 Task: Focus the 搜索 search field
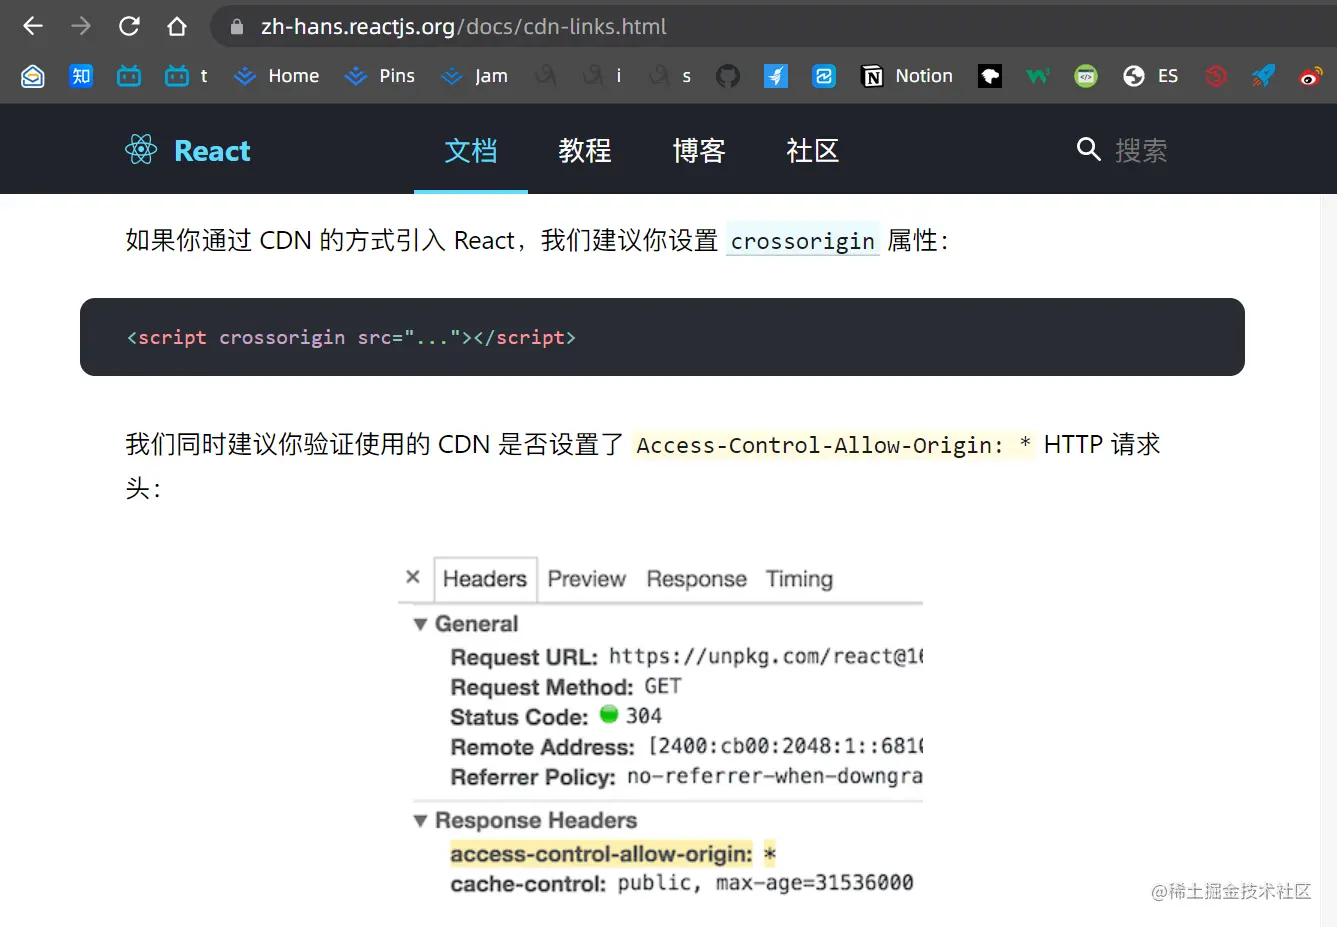pos(1141,151)
